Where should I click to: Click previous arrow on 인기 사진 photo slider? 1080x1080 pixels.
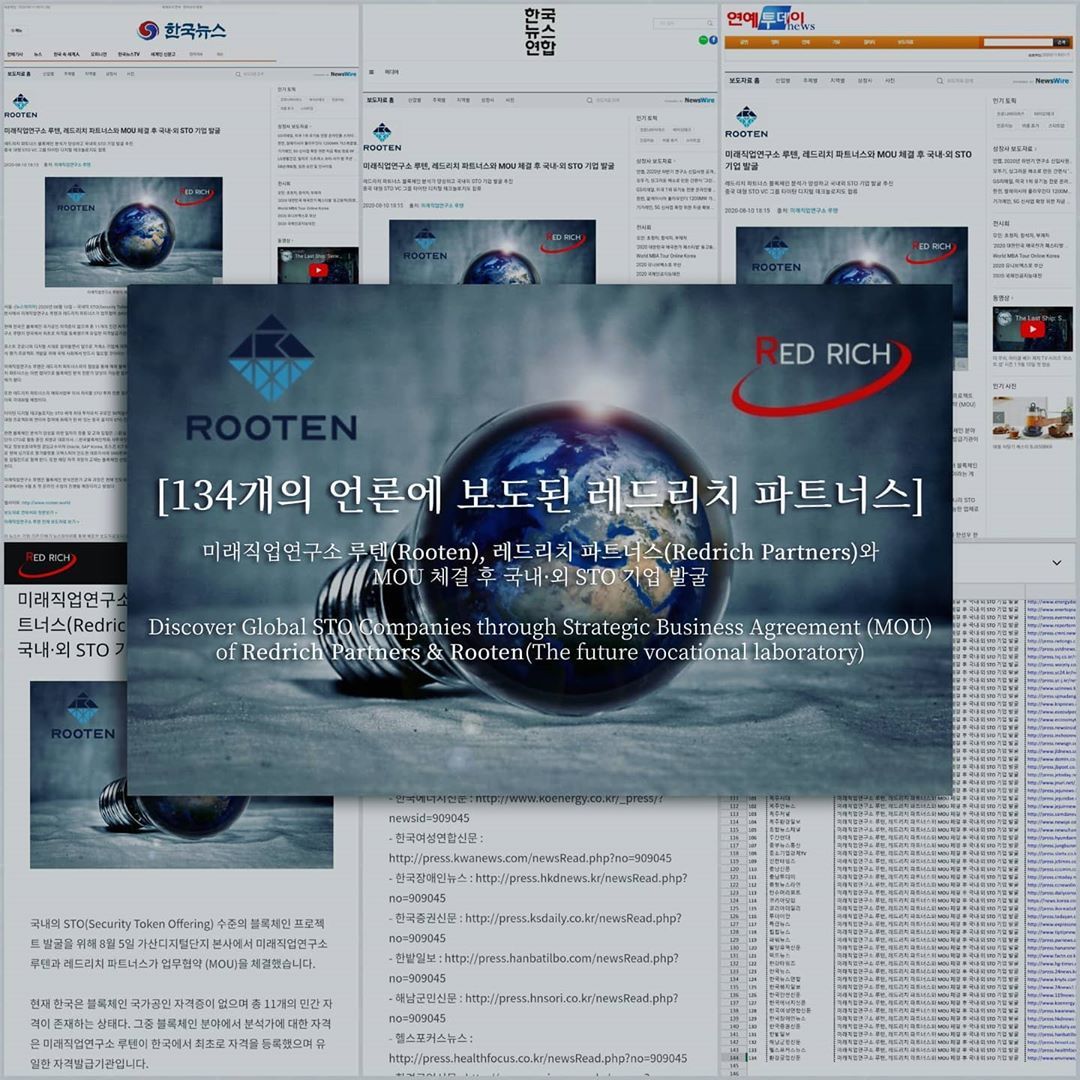[x=998, y=417]
